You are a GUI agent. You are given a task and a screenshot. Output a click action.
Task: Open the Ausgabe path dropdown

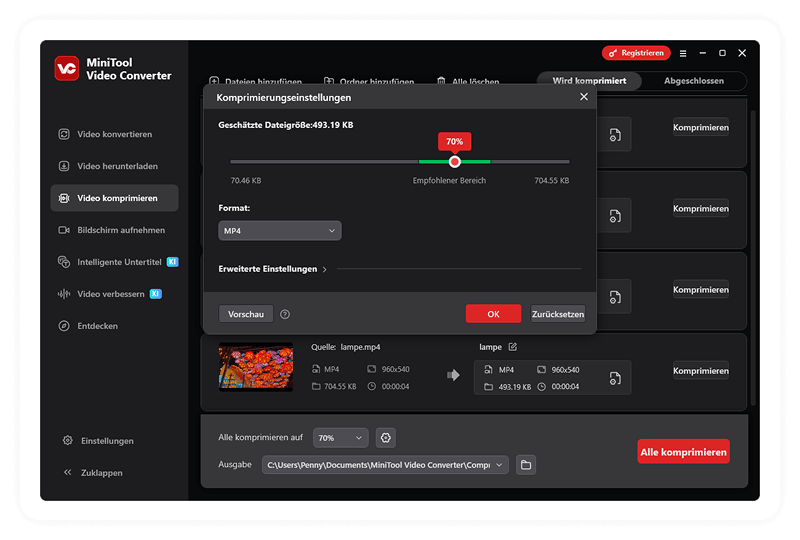(385, 465)
